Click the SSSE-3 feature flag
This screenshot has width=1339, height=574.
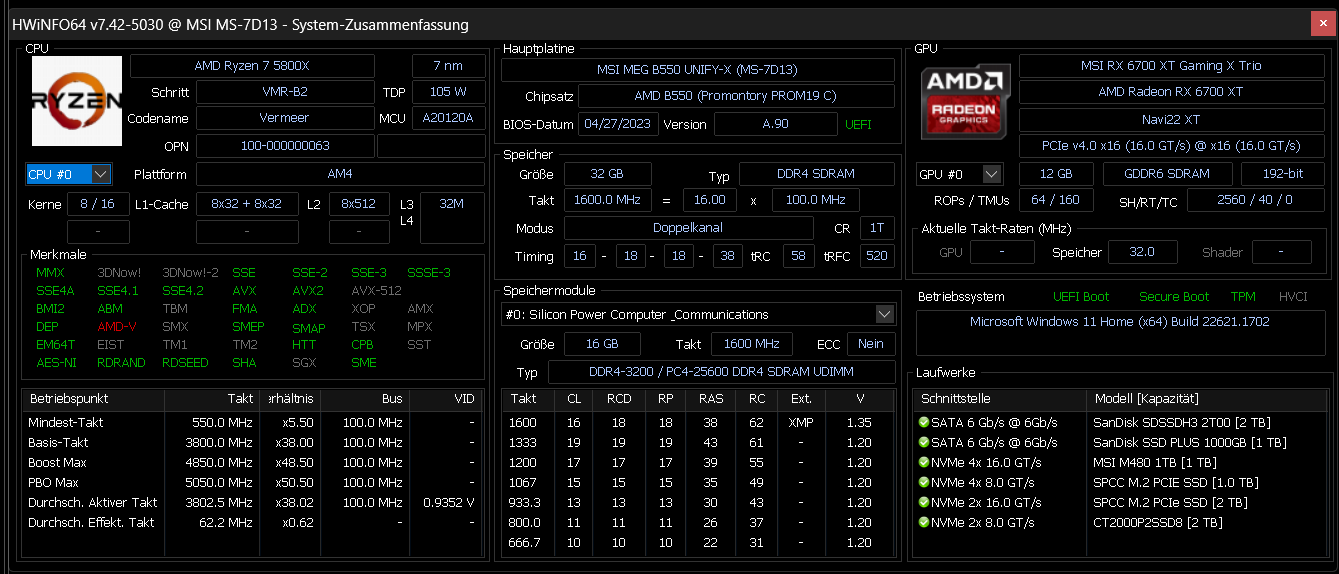point(429,273)
